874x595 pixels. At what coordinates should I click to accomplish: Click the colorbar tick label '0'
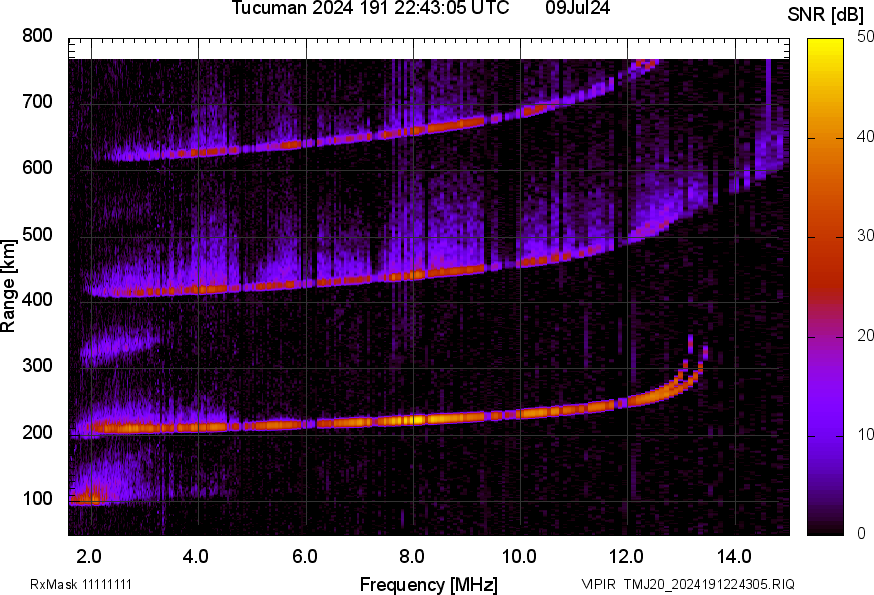tap(862, 534)
